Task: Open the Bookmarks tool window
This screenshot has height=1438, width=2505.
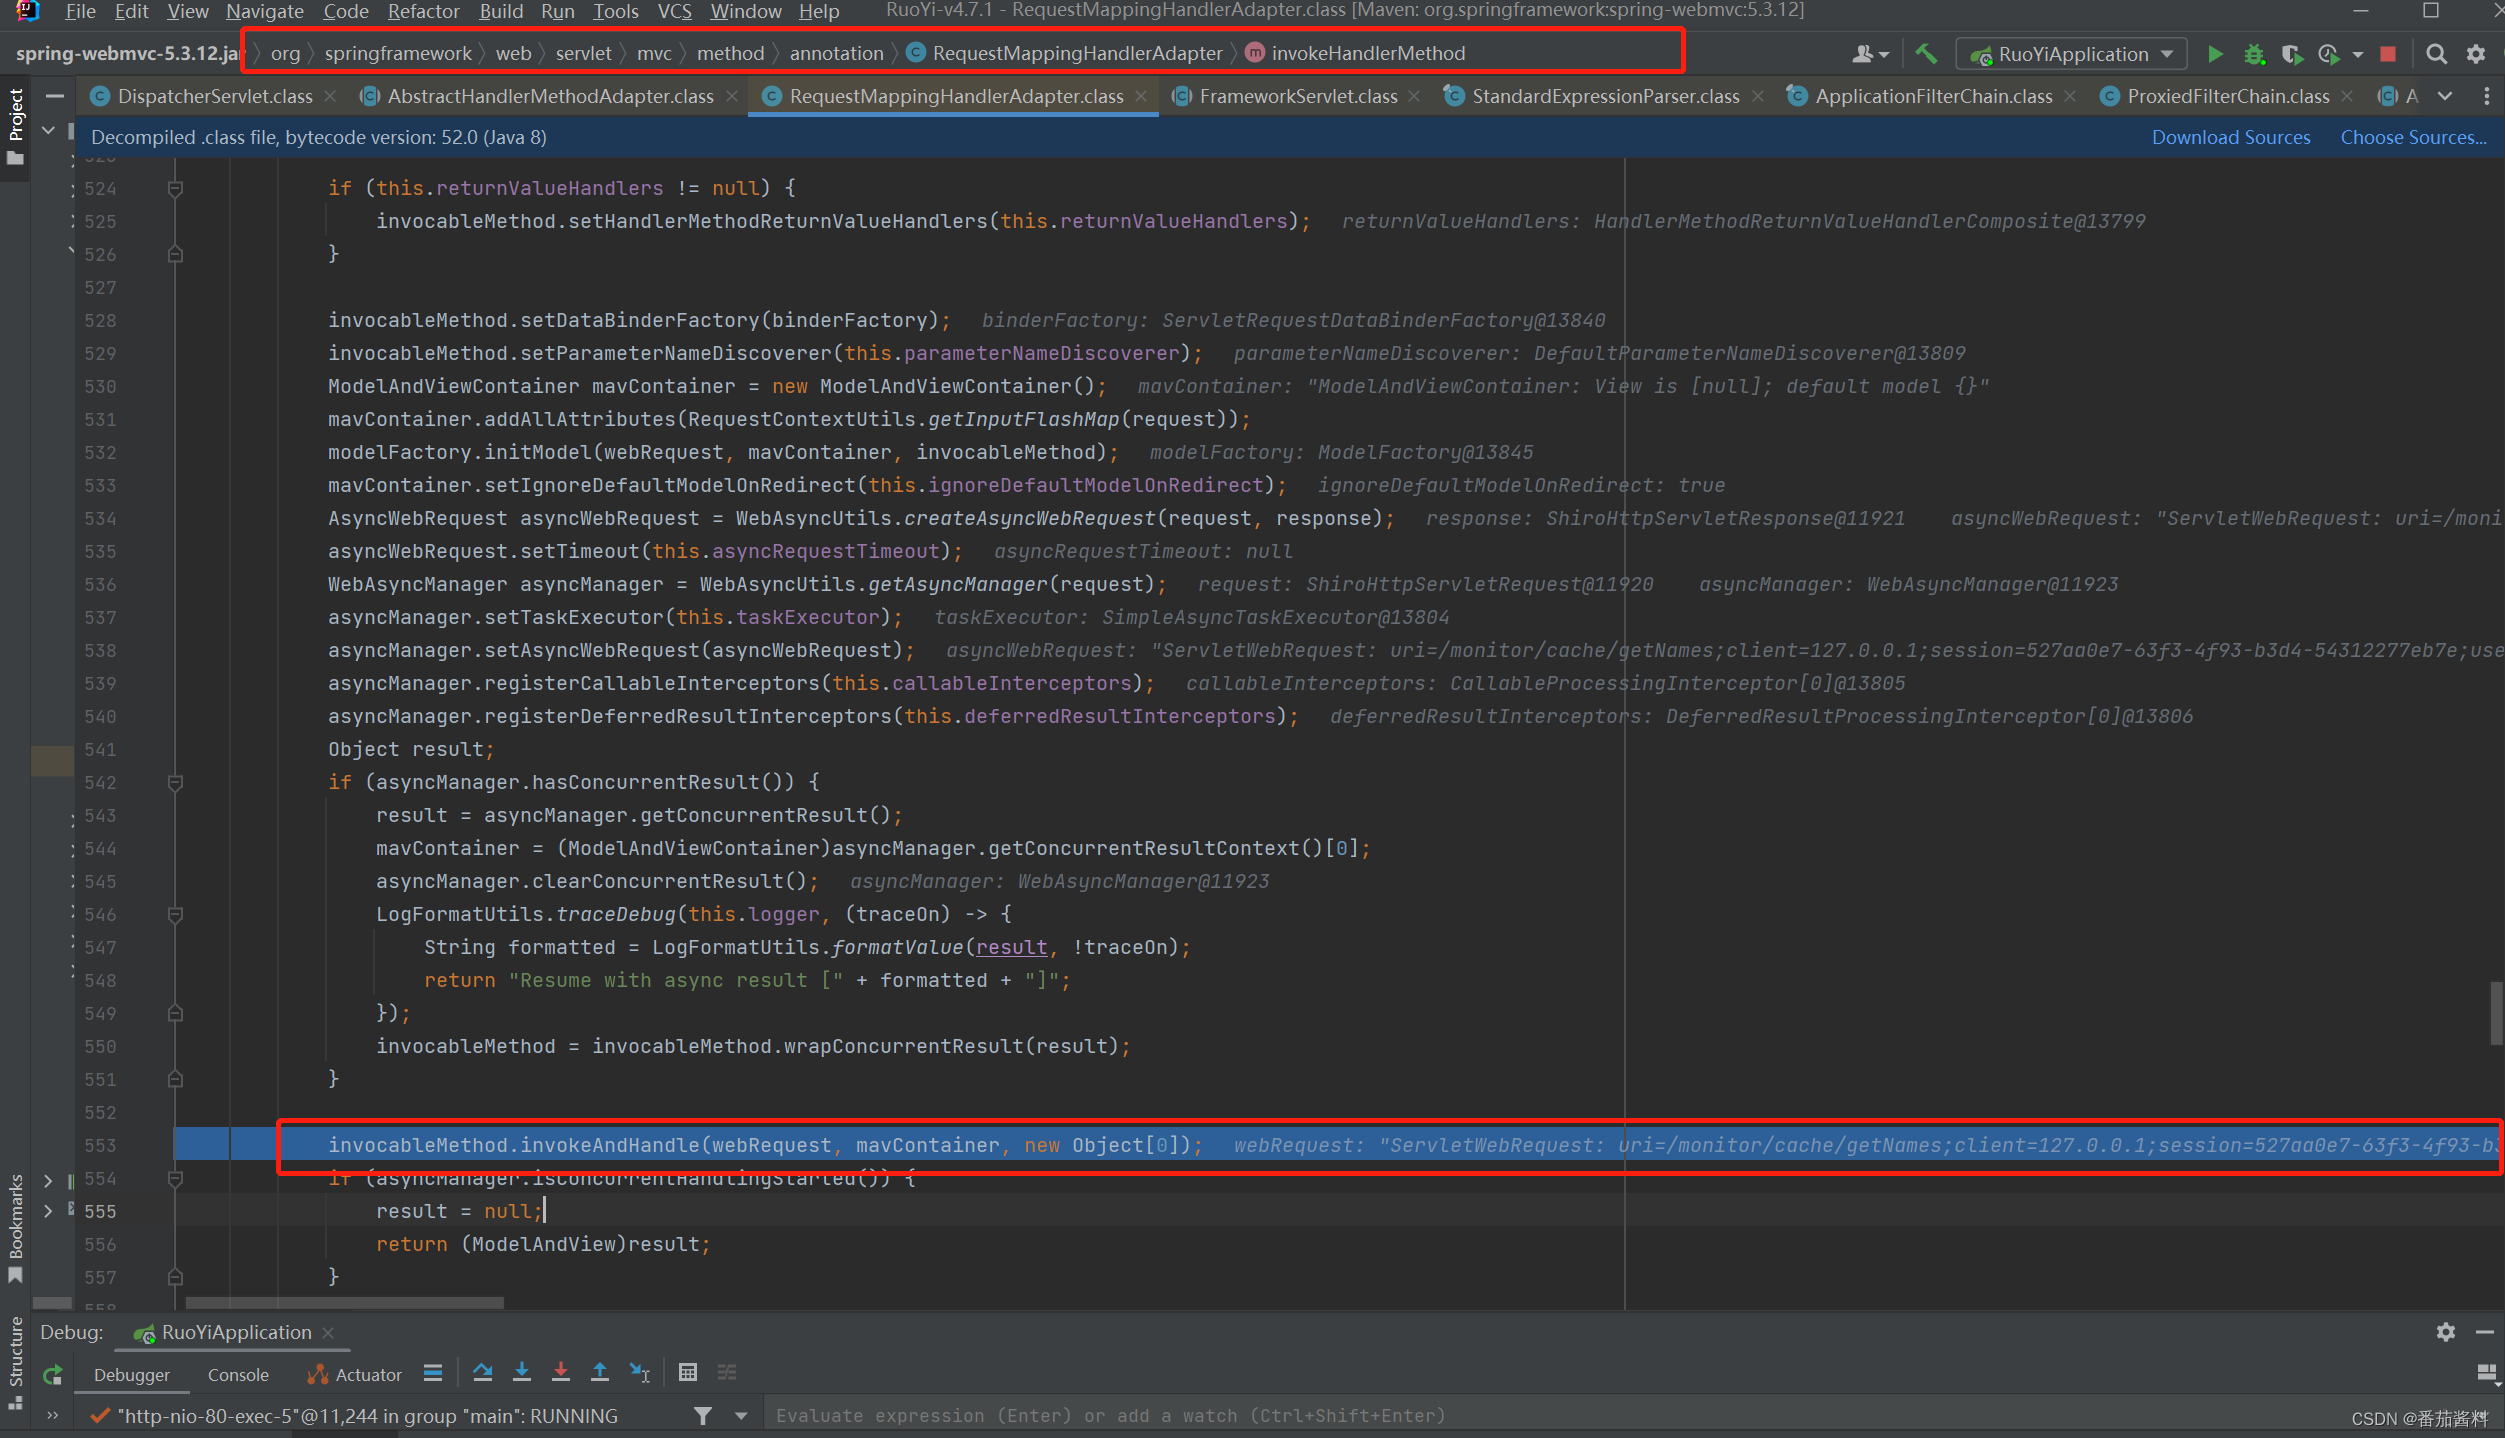Action: [15, 1230]
